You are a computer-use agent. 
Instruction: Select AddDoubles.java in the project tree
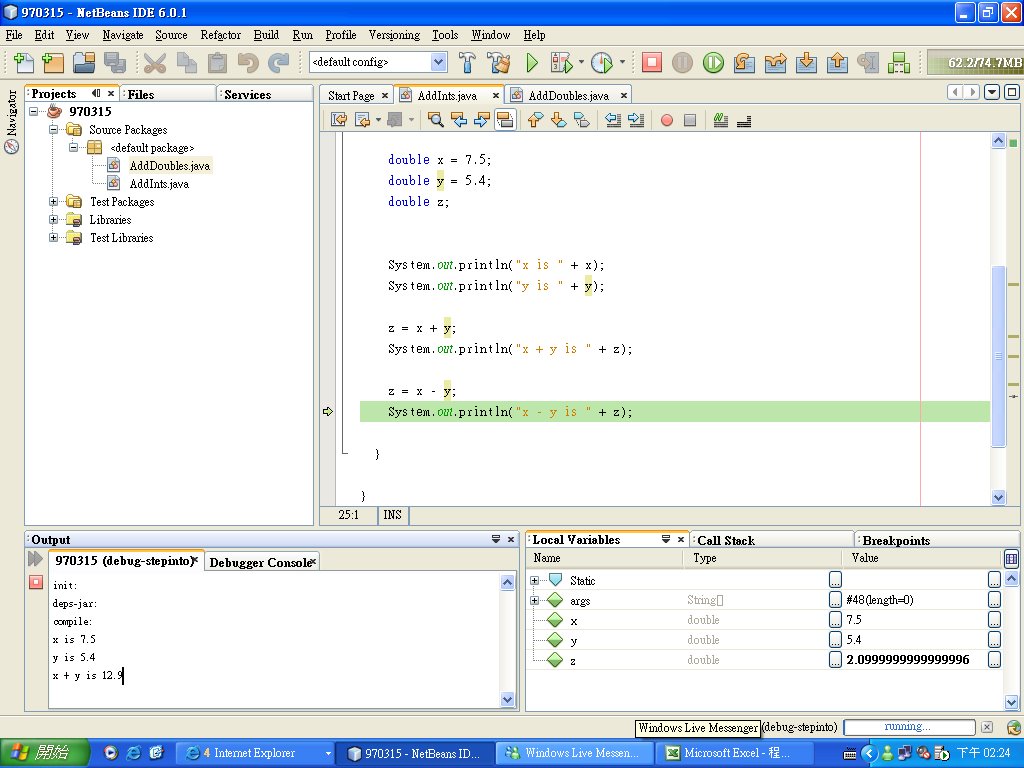169,166
